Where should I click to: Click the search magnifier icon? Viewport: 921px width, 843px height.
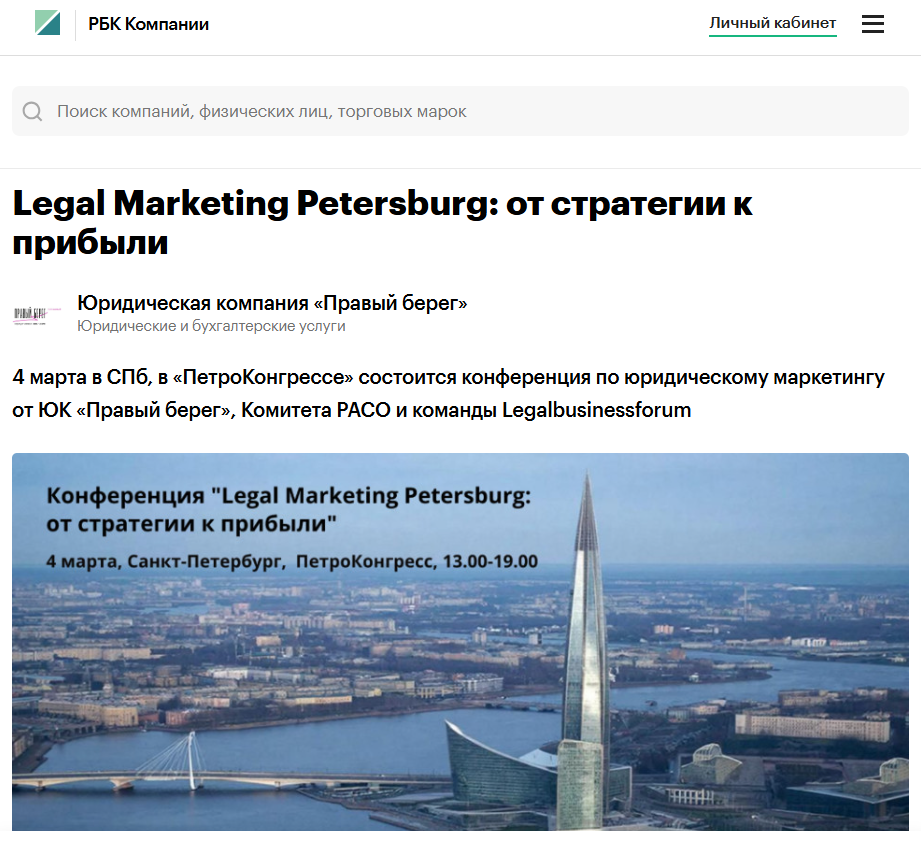coord(32,111)
